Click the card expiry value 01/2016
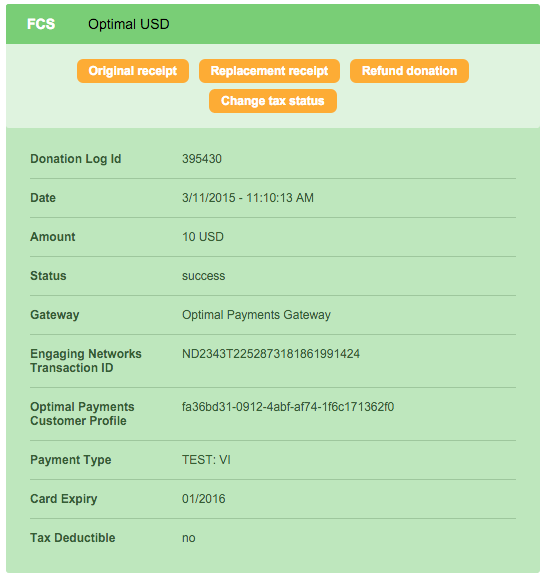This screenshot has width=545, height=577. (x=204, y=499)
